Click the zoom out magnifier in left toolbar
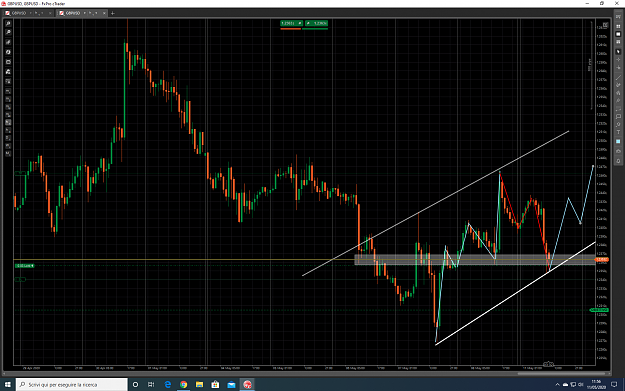 [x=8, y=32]
